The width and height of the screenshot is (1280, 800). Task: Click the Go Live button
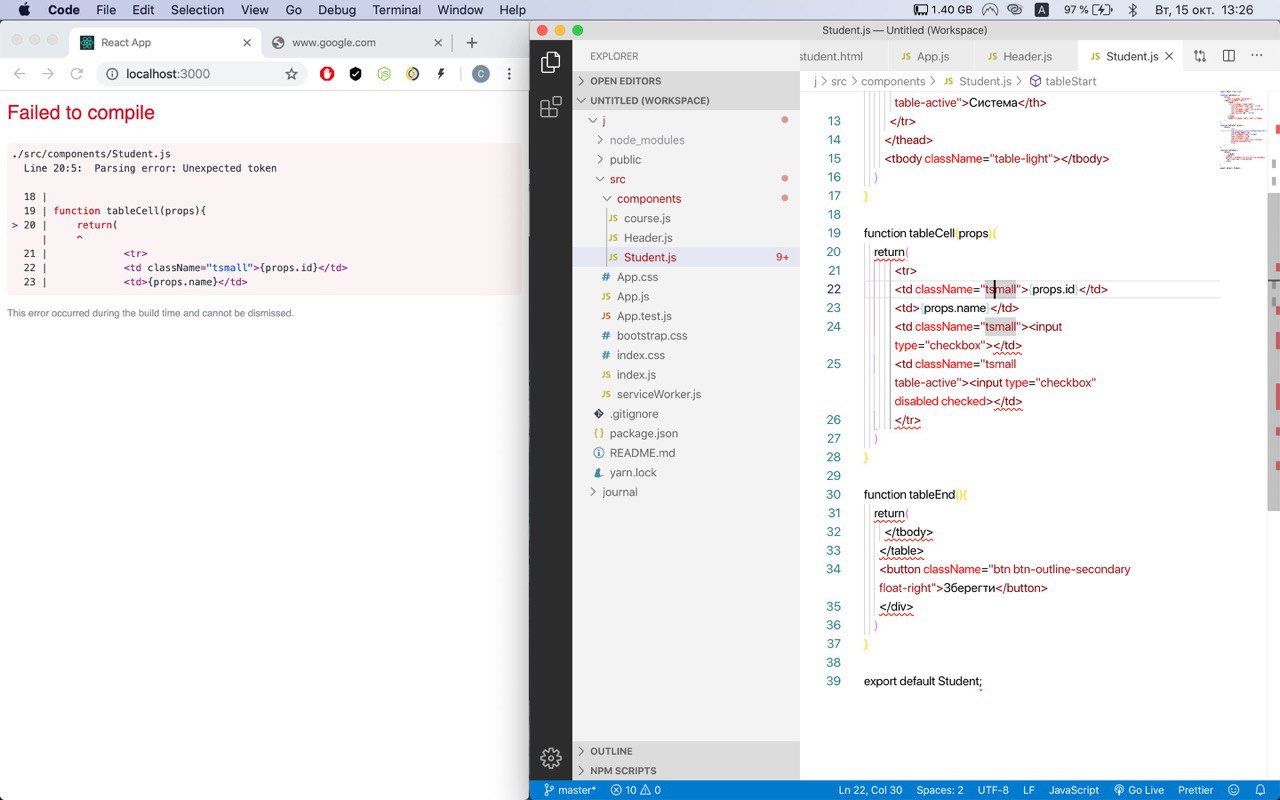(1138, 790)
